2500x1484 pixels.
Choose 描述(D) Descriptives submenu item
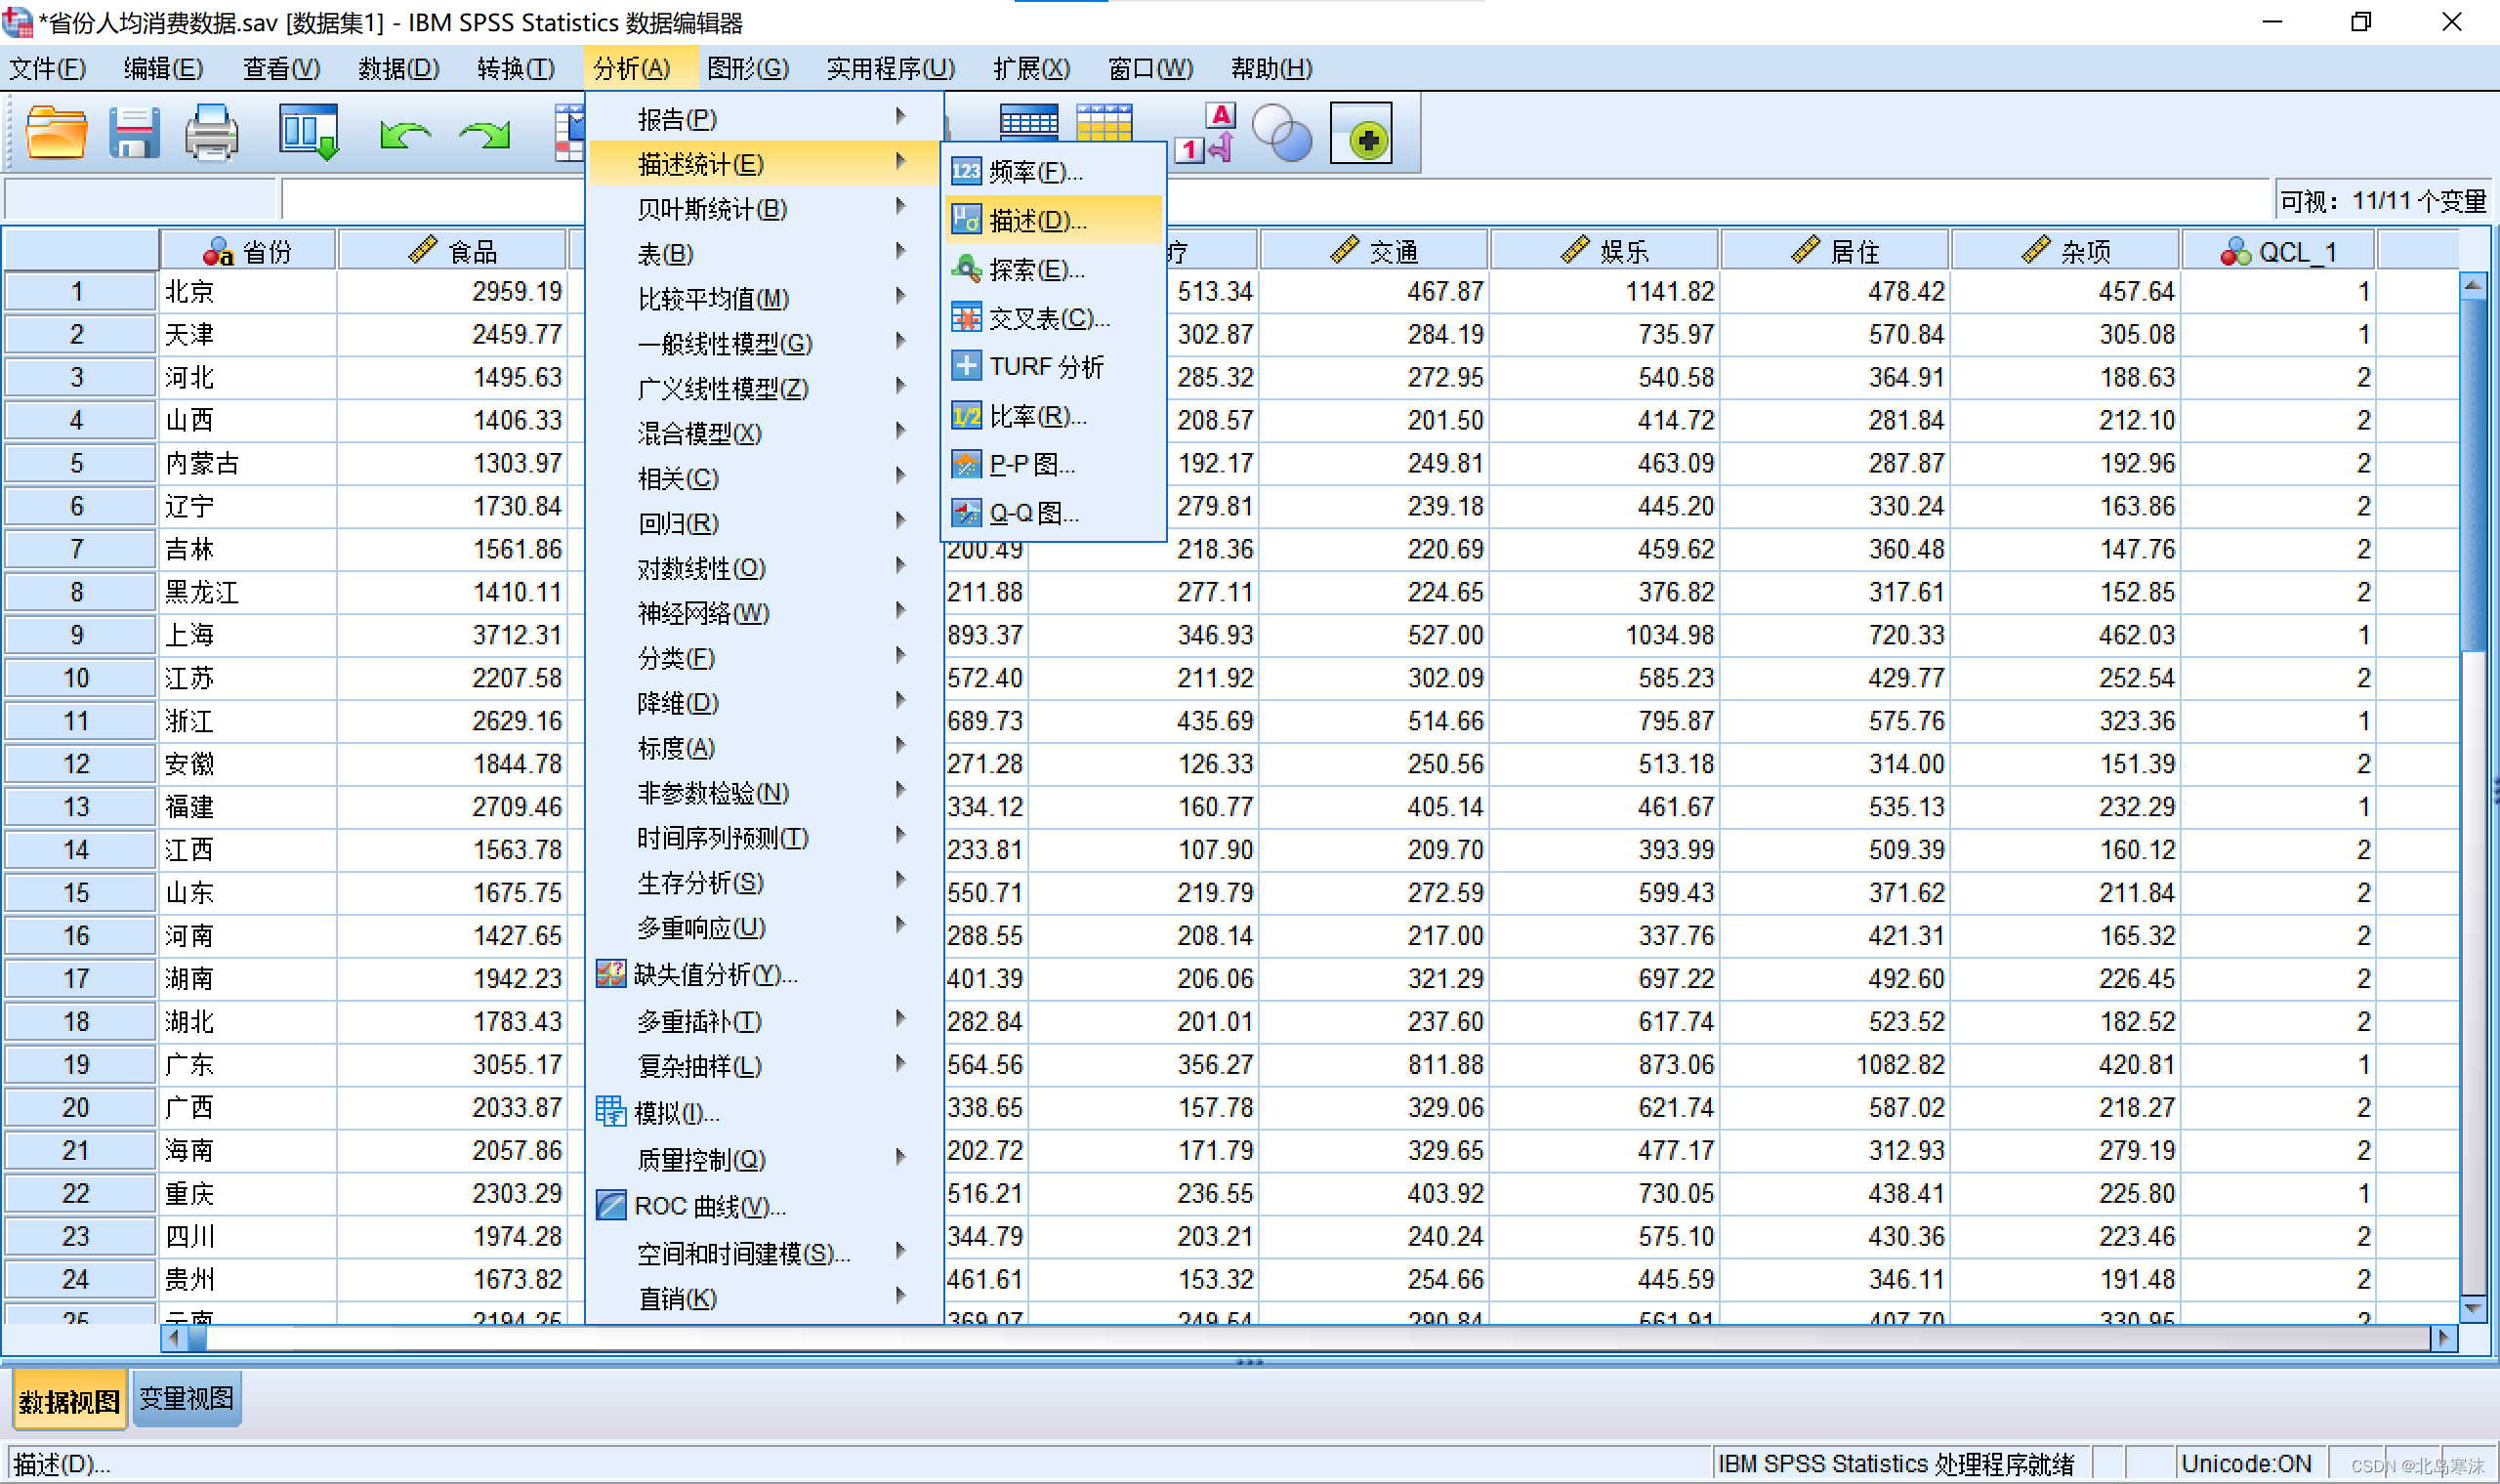click(1054, 220)
